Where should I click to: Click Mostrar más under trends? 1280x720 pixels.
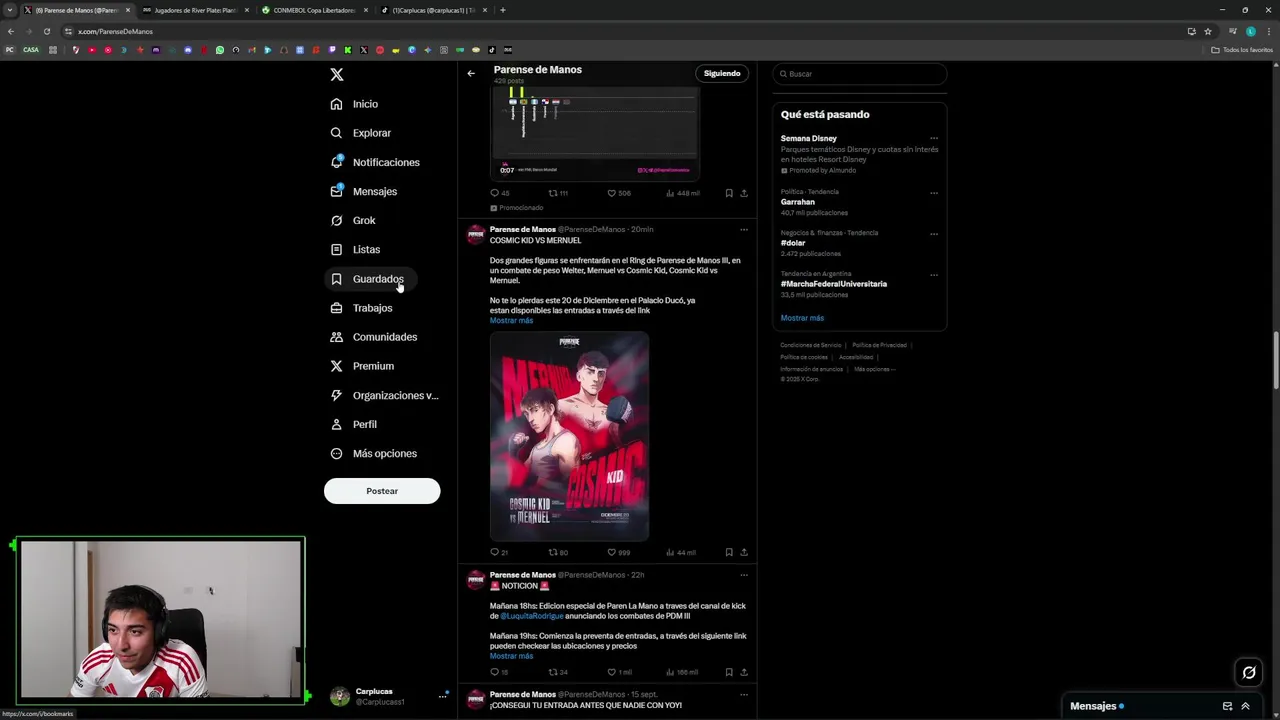[802, 318]
